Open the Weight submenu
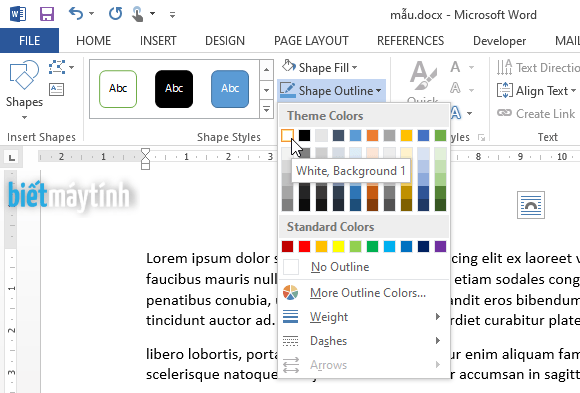 [364, 317]
